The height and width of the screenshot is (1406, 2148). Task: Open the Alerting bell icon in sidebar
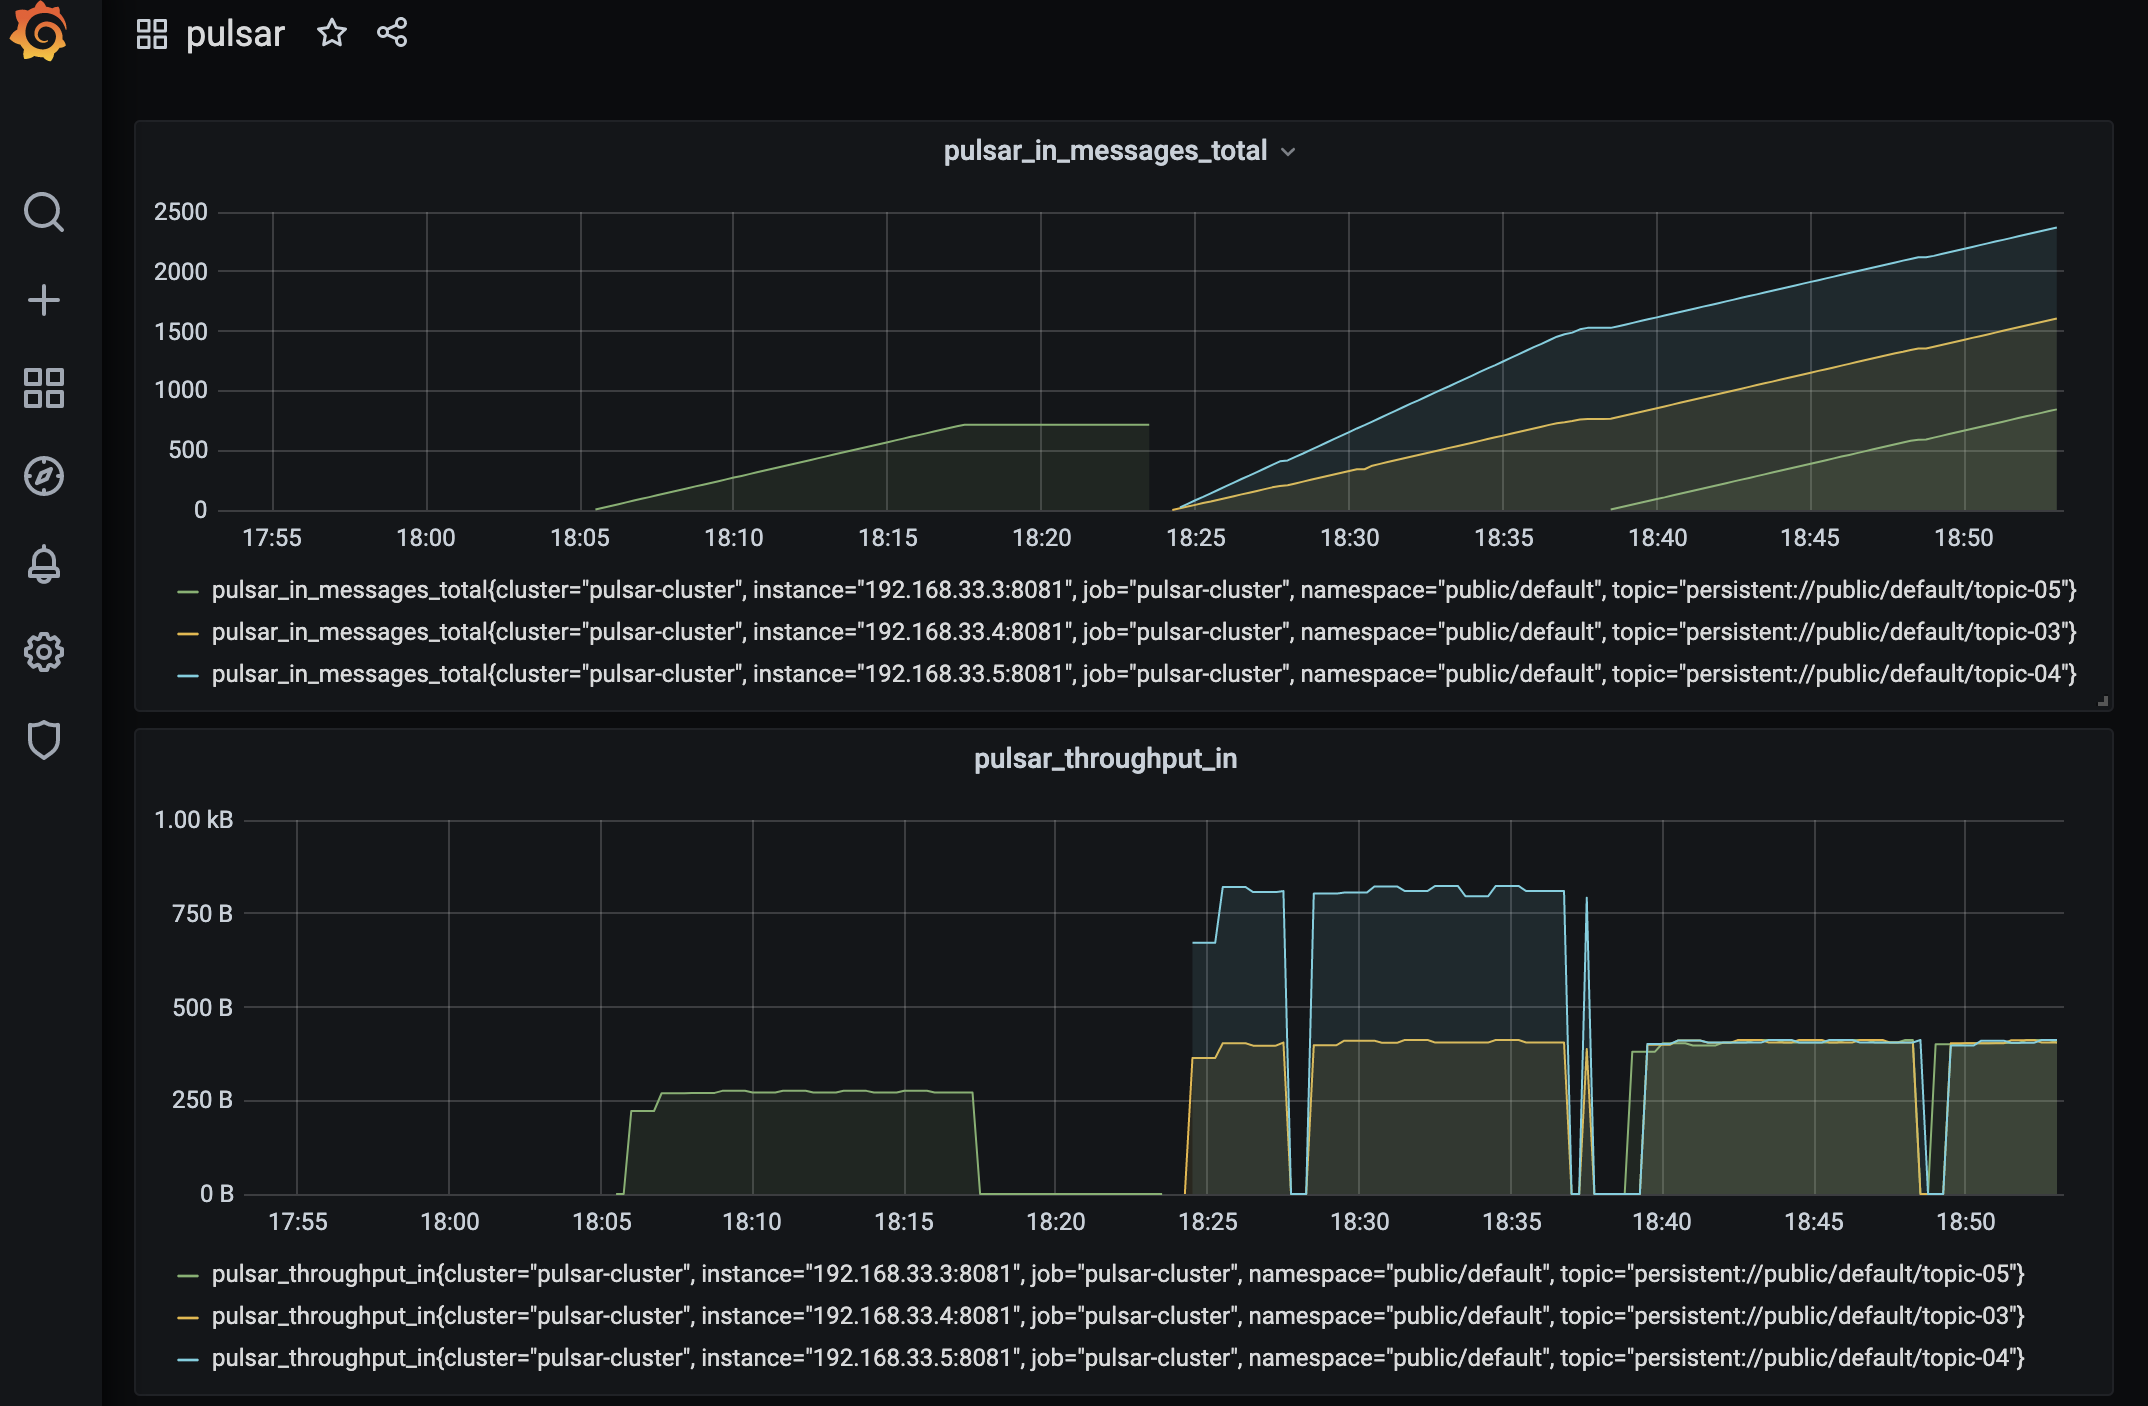coord(44,564)
